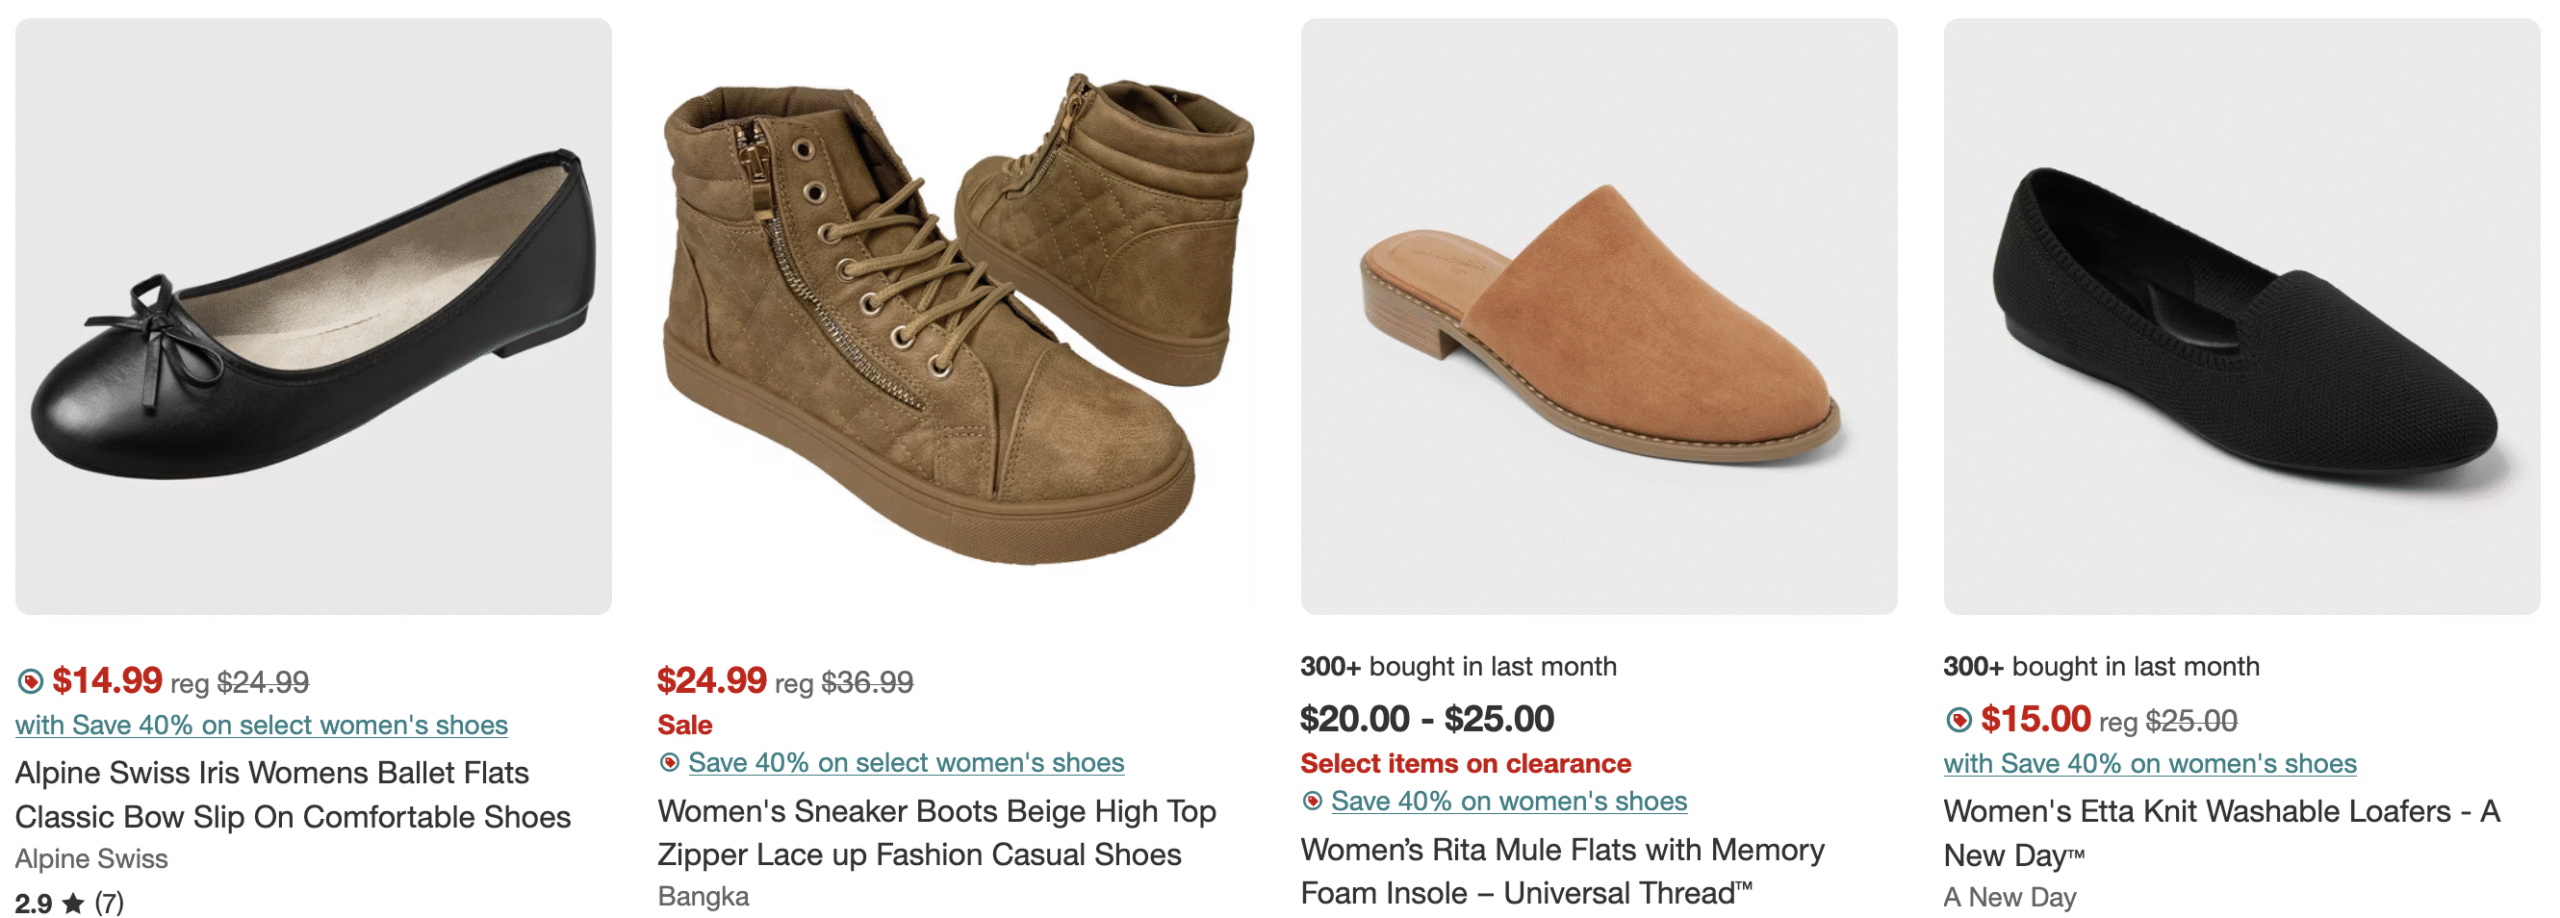
Task: Open the beige sneaker boots product image
Action: coord(956,316)
